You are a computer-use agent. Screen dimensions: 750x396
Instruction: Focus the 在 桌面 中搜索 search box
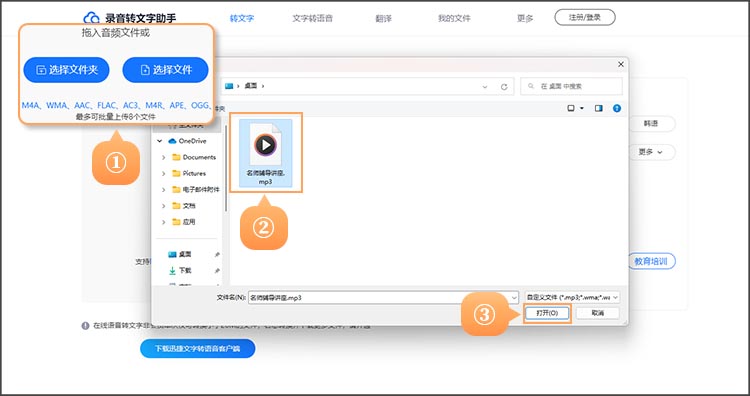[571, 87]
